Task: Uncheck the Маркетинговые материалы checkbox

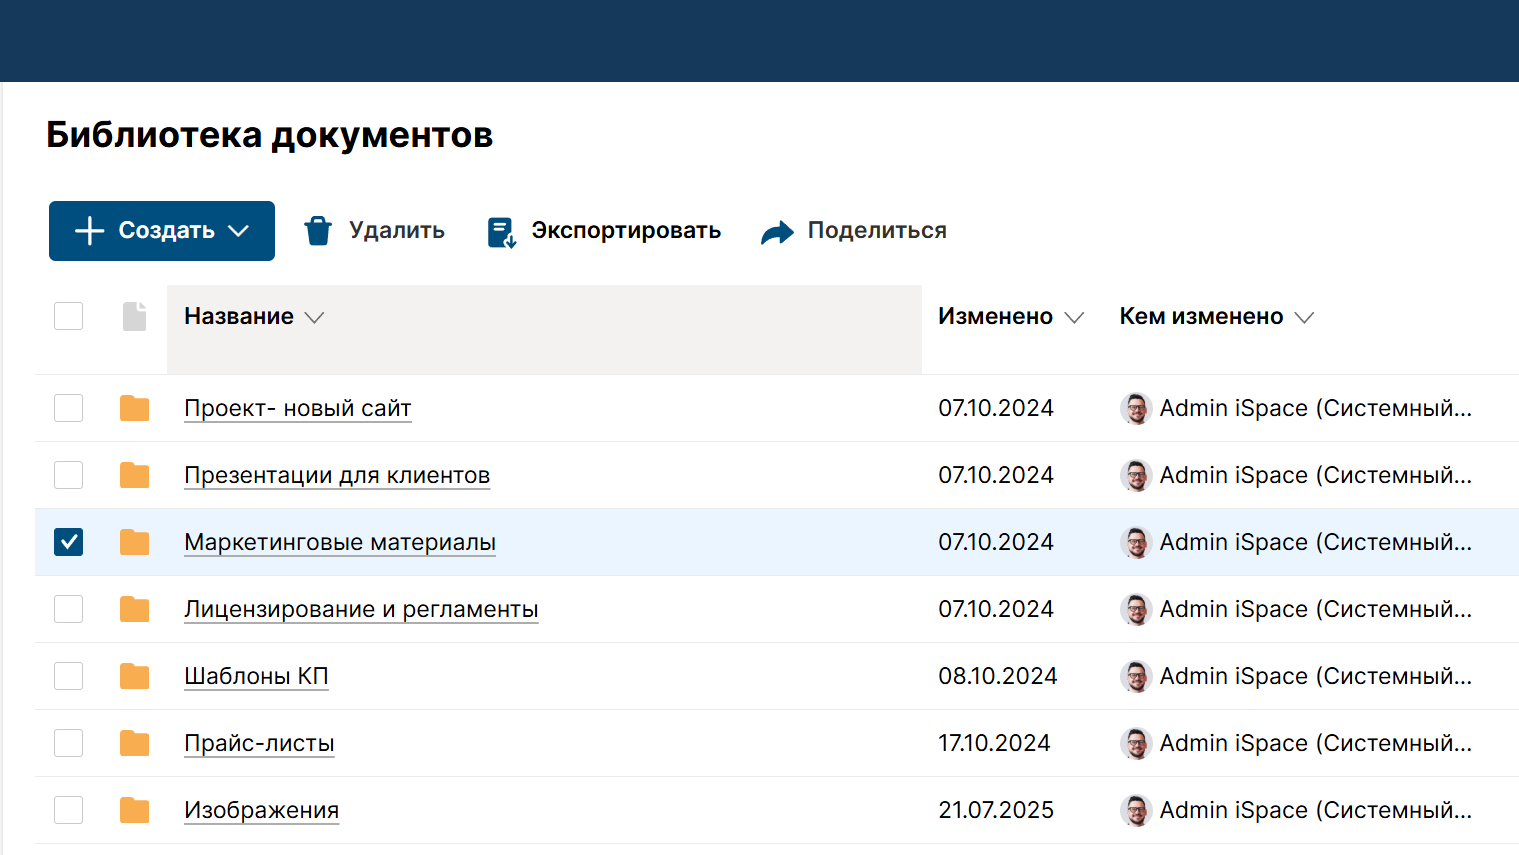Action: pyautogui.click(x=68, y=542)
